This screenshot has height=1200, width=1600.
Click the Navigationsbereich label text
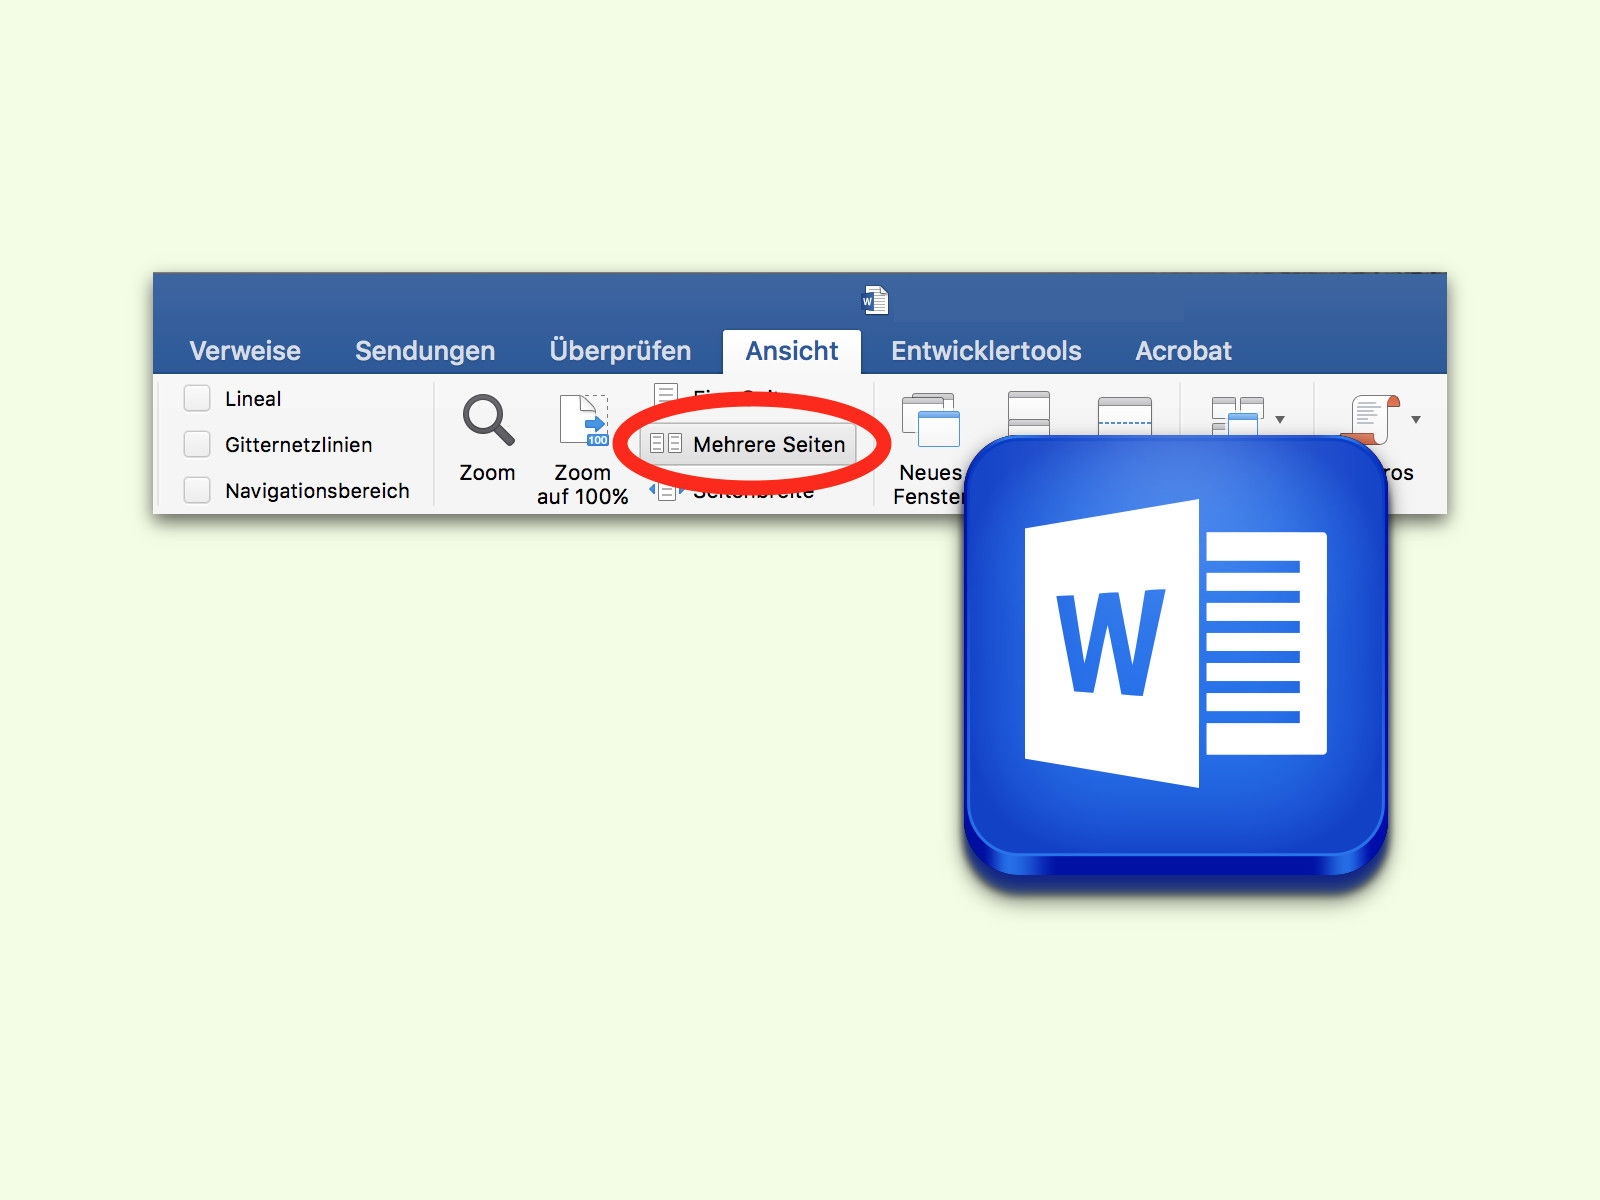pos(317,491)
